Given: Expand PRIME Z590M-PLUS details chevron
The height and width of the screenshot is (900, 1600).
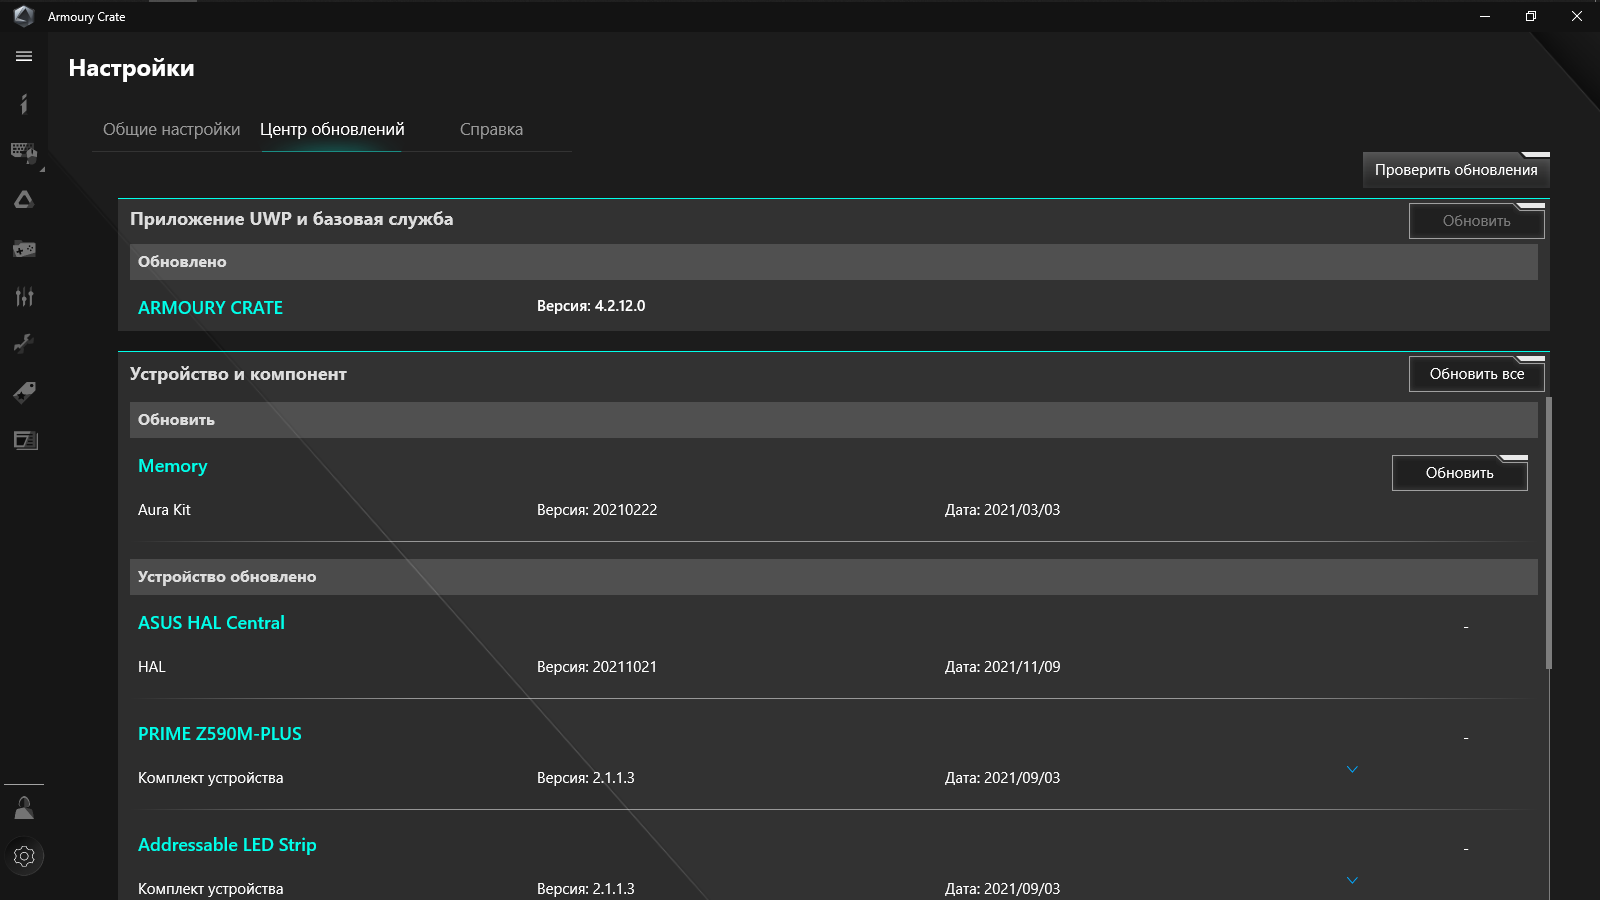Looking at the screenshot, I should tap(1352, 769).
